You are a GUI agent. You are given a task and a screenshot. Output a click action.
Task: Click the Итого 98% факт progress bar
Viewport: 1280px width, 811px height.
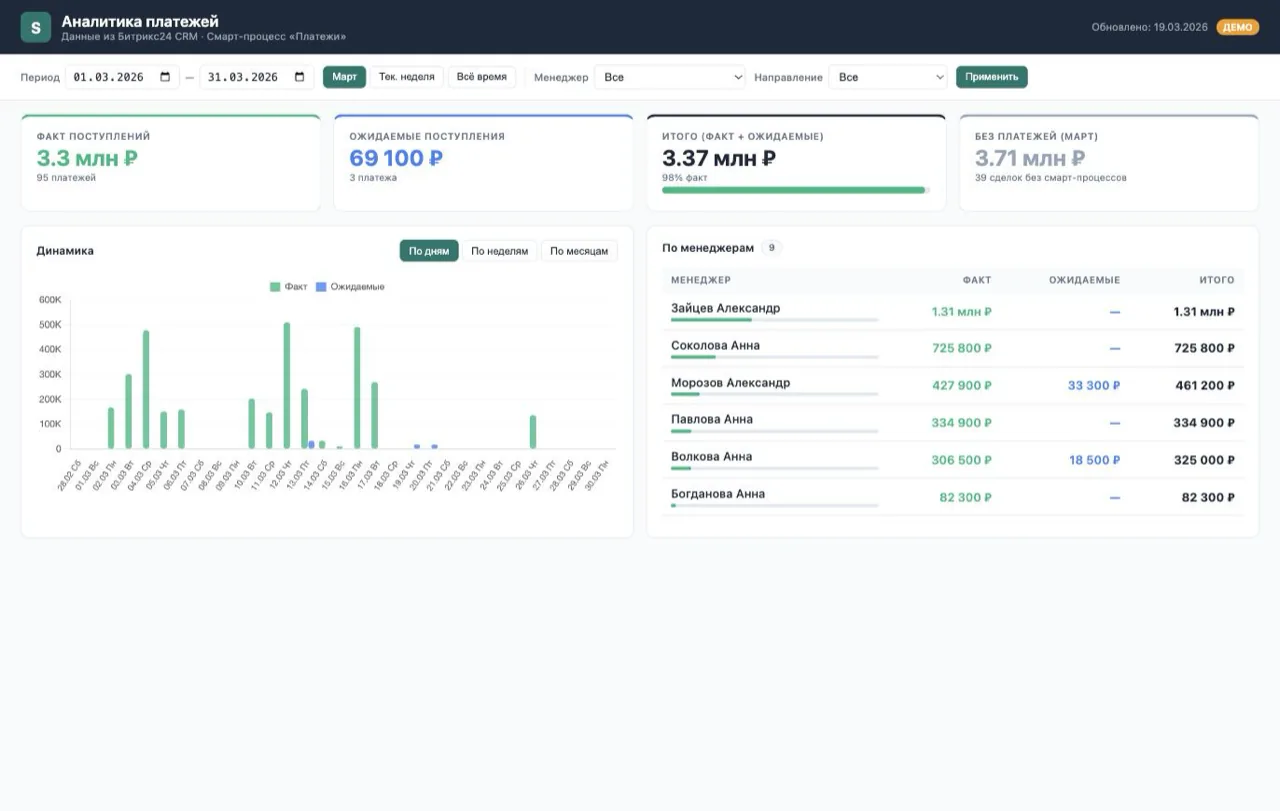(796, 190)
